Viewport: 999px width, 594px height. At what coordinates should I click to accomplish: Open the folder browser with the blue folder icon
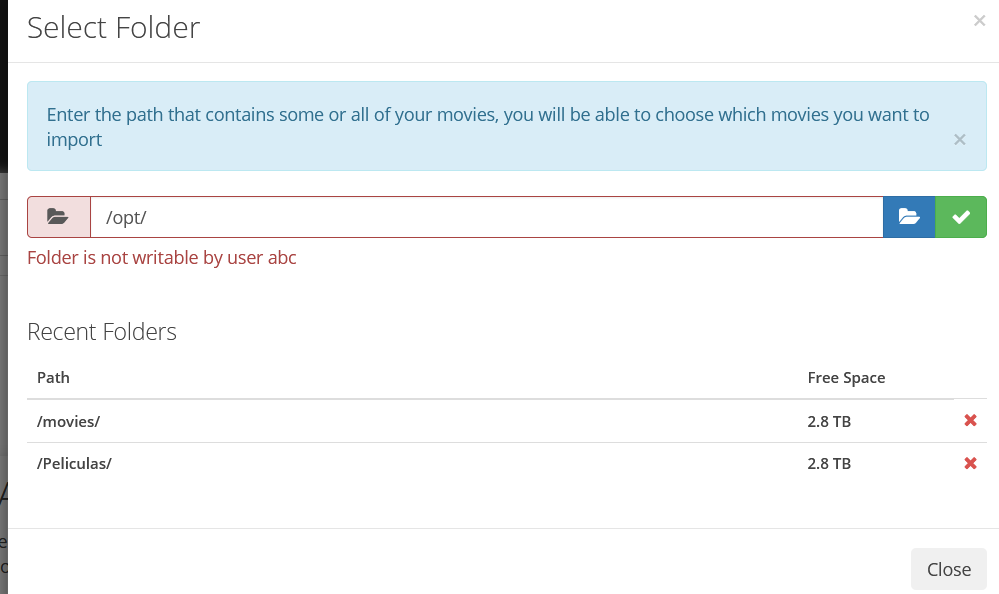point(908,217)
